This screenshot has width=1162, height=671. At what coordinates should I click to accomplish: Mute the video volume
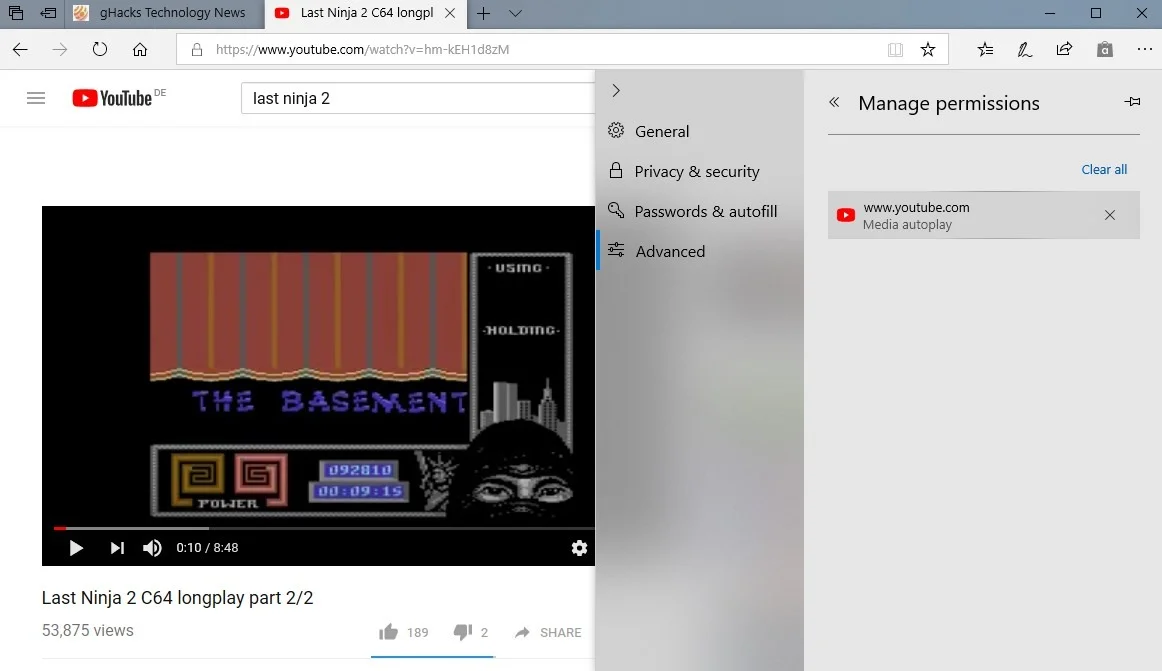(152, 548)
